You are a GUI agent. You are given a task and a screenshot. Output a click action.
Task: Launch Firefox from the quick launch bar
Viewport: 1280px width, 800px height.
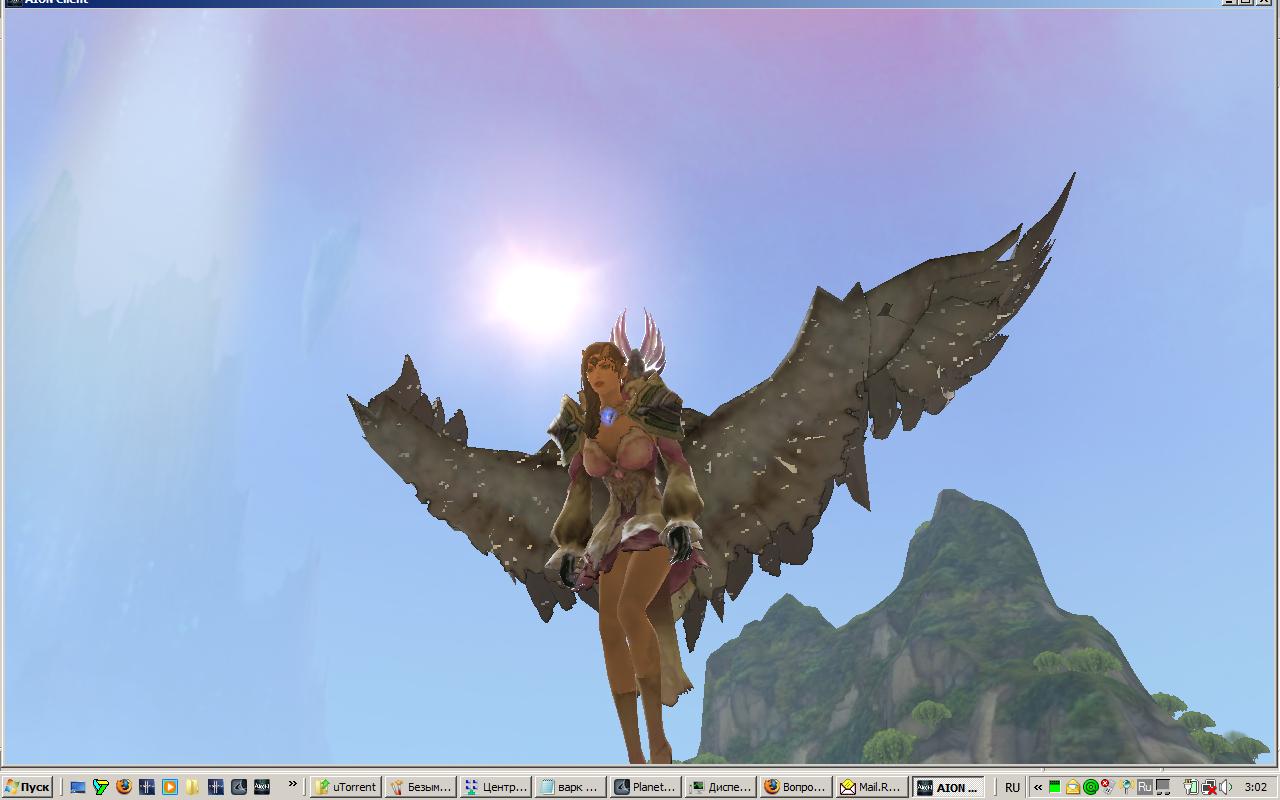[x=124, y=787]
